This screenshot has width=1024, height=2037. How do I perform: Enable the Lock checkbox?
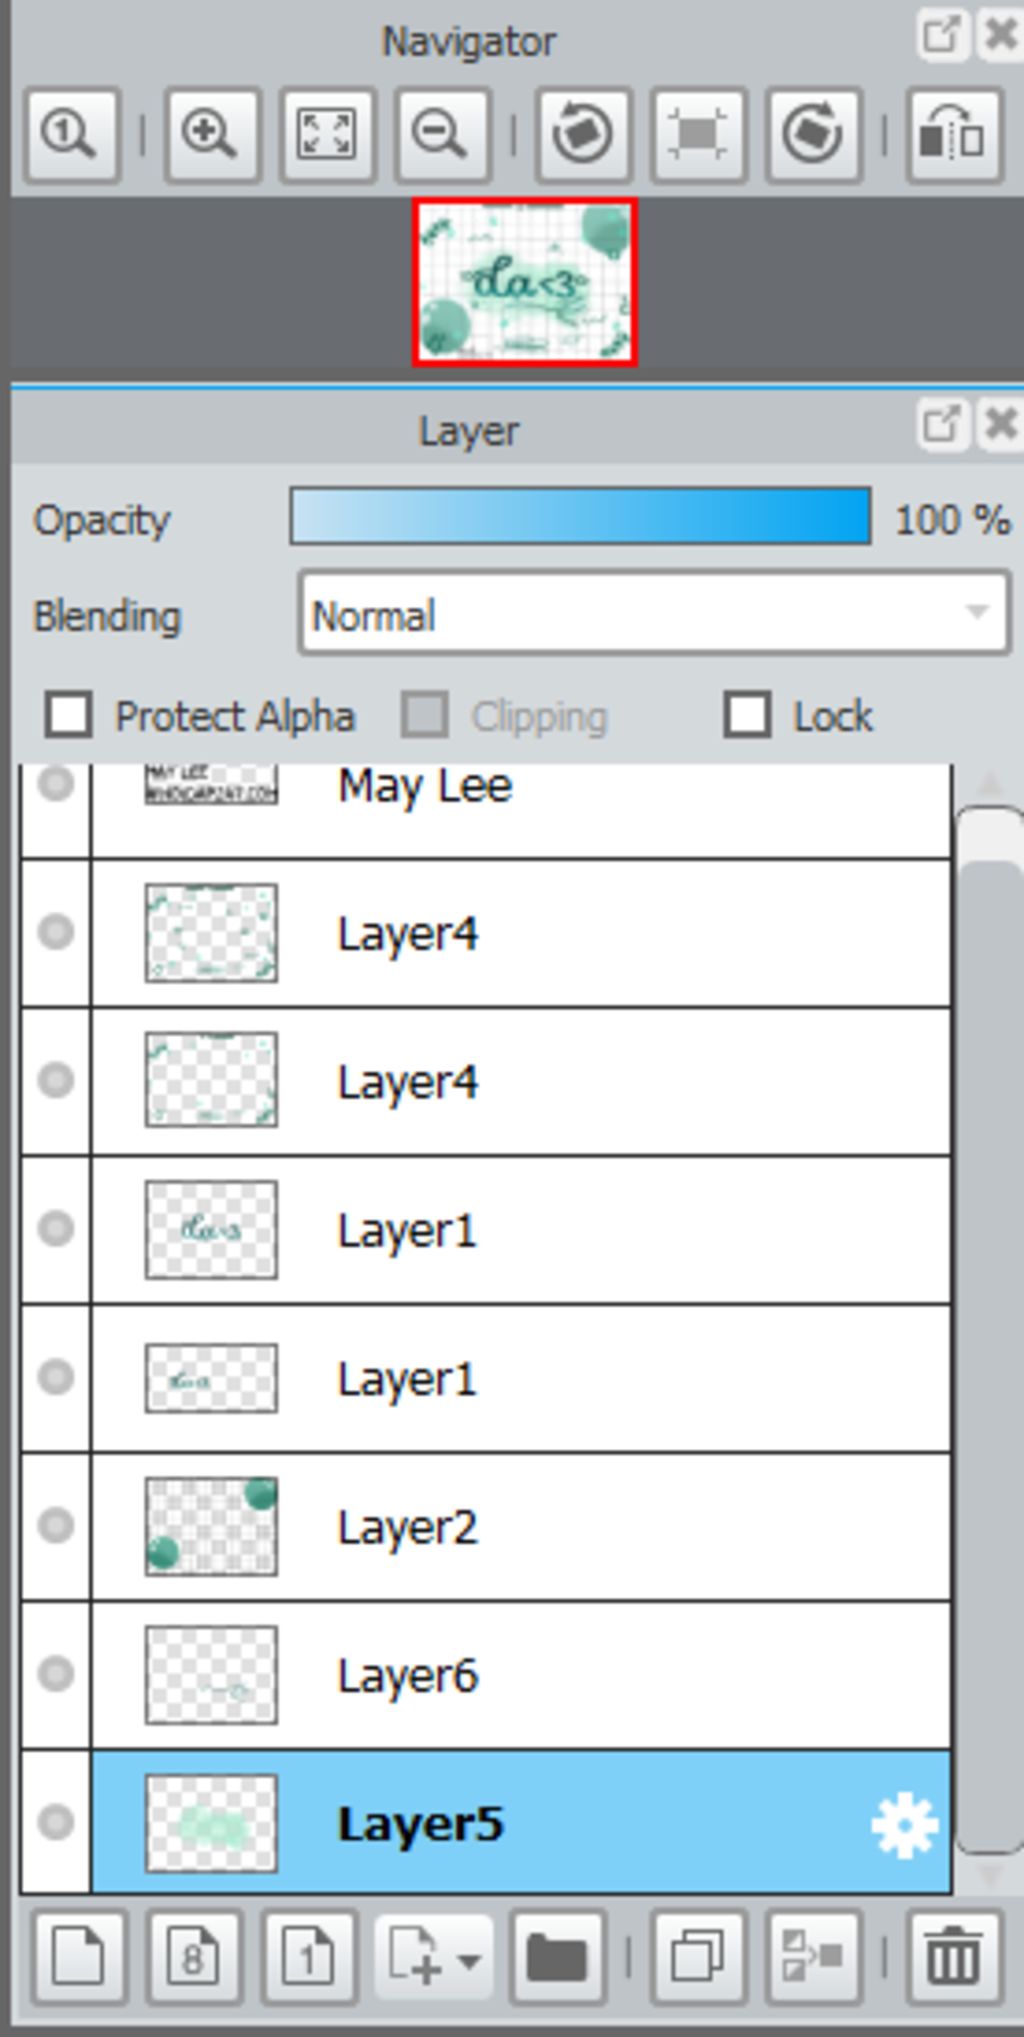[747, 716]
